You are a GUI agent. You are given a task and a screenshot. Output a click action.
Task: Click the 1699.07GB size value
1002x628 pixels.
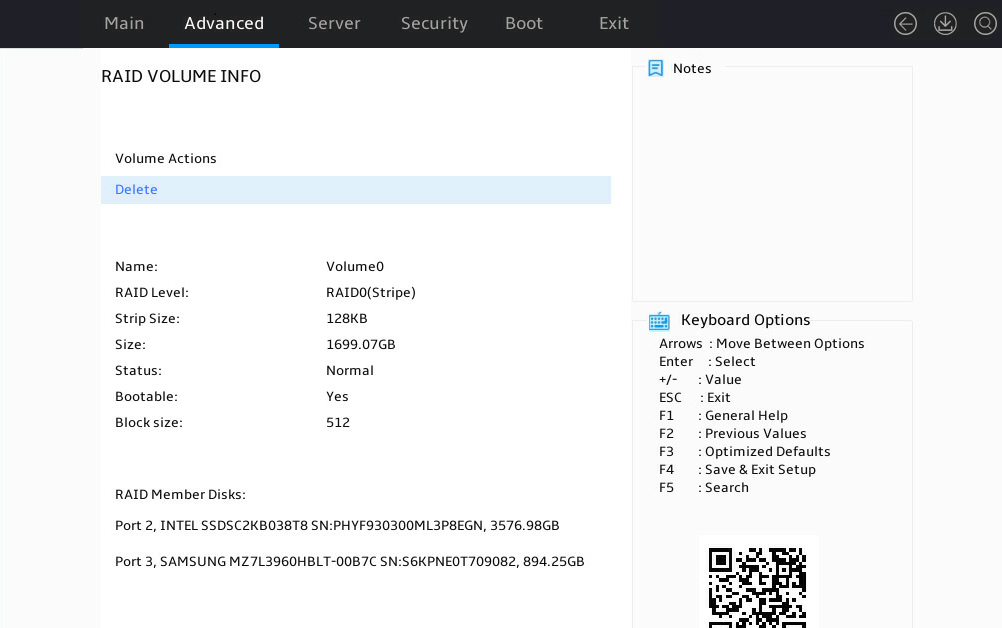[360, 344]
